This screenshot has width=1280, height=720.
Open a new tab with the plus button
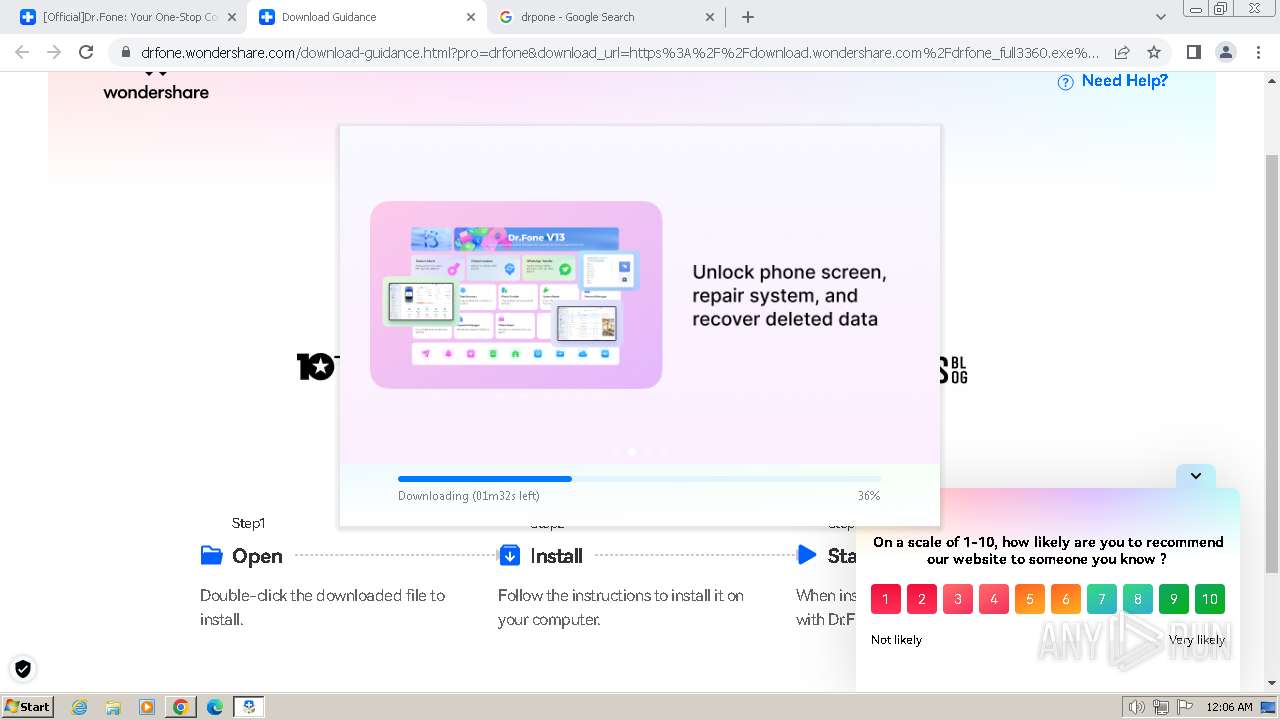(x=748, y=17)
